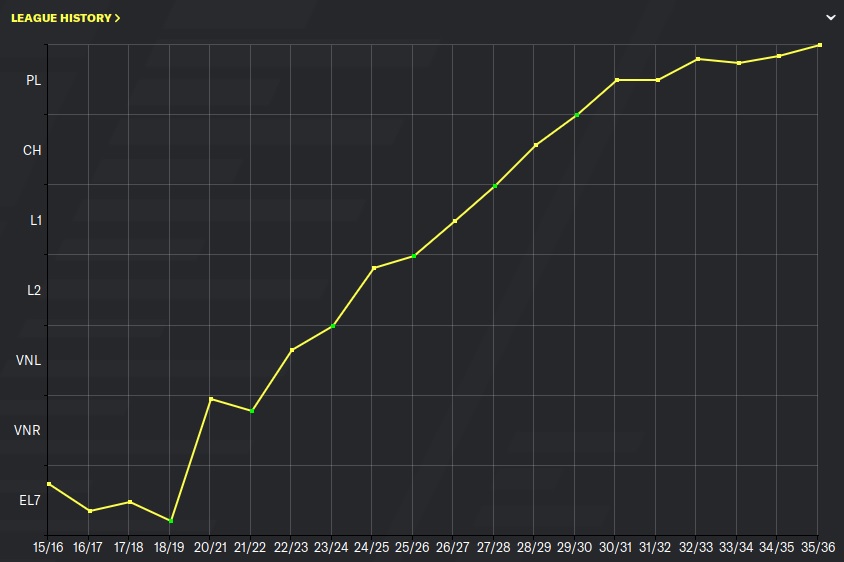Click the 15/16 season data point
Screen dimensions: 844x562
point(49,484)
